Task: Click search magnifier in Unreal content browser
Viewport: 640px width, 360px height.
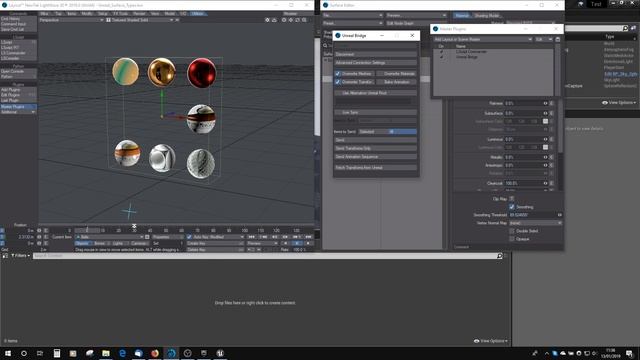Action: (500, 256)
